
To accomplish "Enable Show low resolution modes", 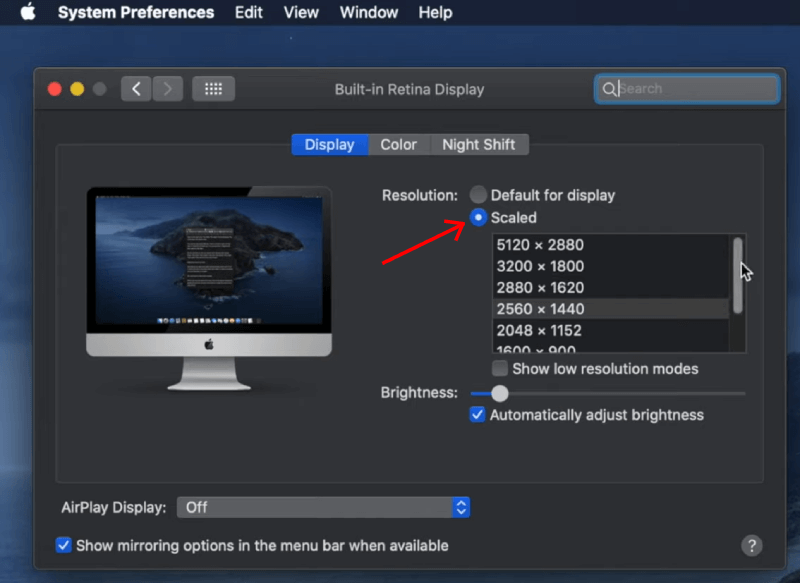I will coord(497,368).
